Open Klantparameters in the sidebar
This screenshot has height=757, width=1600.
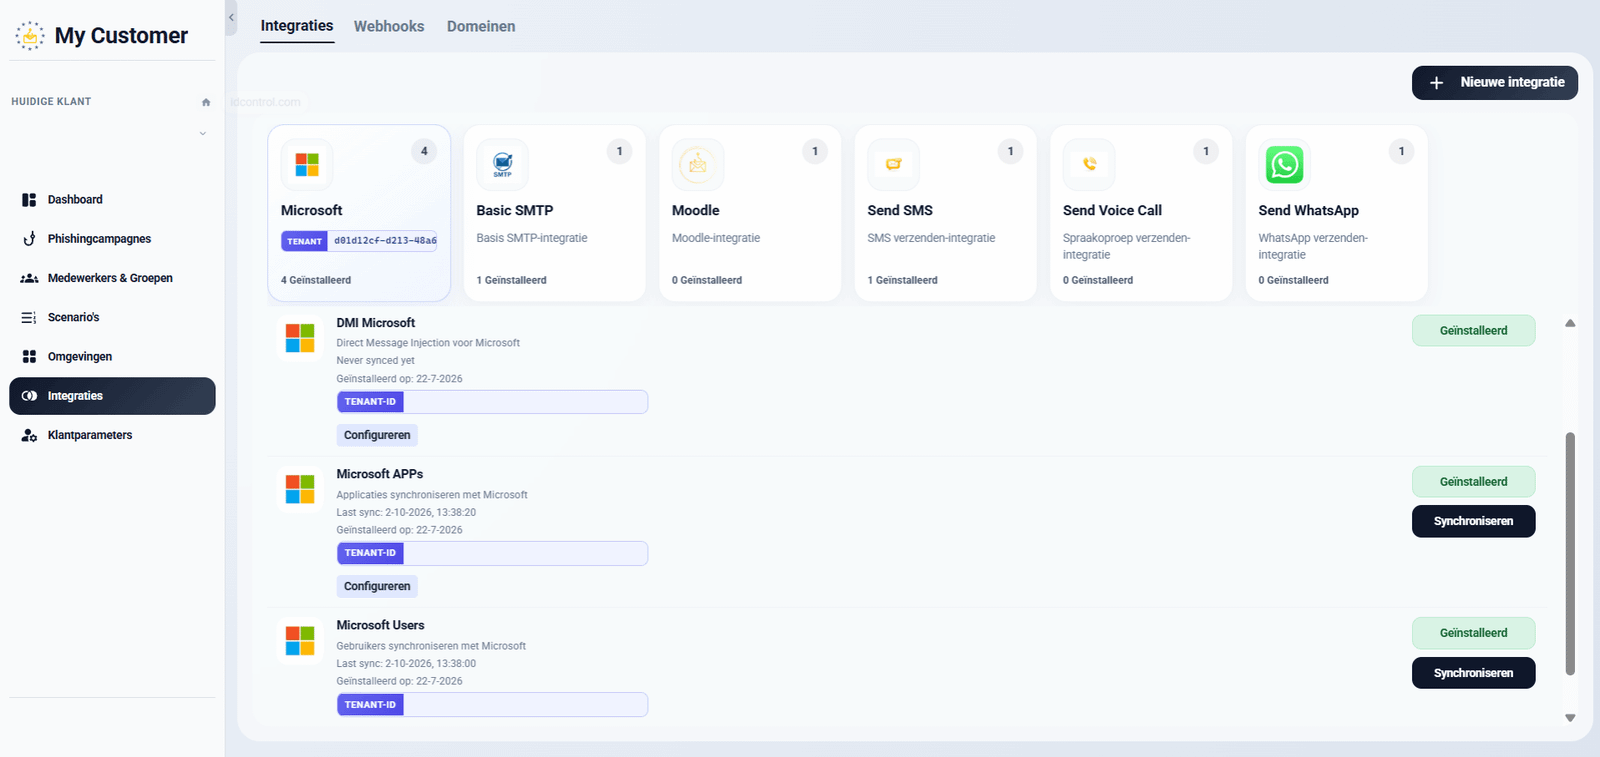point(112,435)
